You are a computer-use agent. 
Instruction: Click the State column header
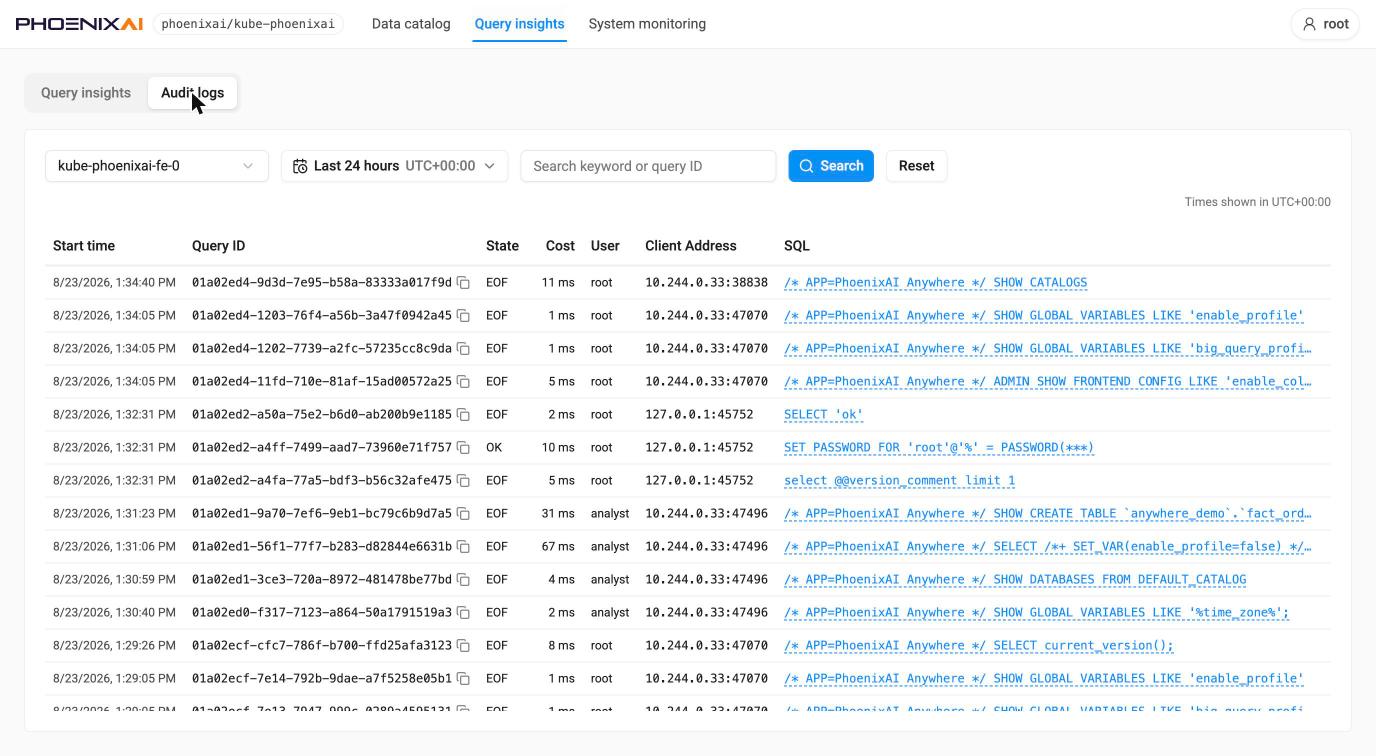click(x=502, y=246)
